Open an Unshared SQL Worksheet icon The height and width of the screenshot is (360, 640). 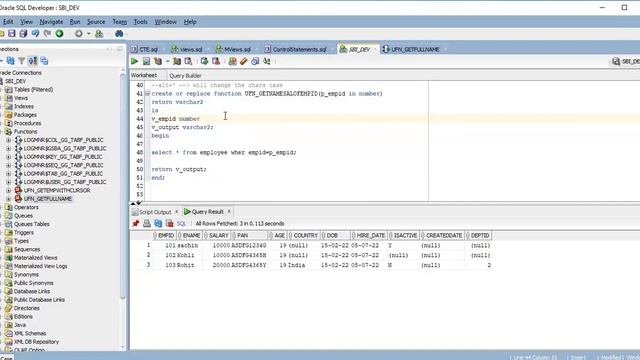232,61
